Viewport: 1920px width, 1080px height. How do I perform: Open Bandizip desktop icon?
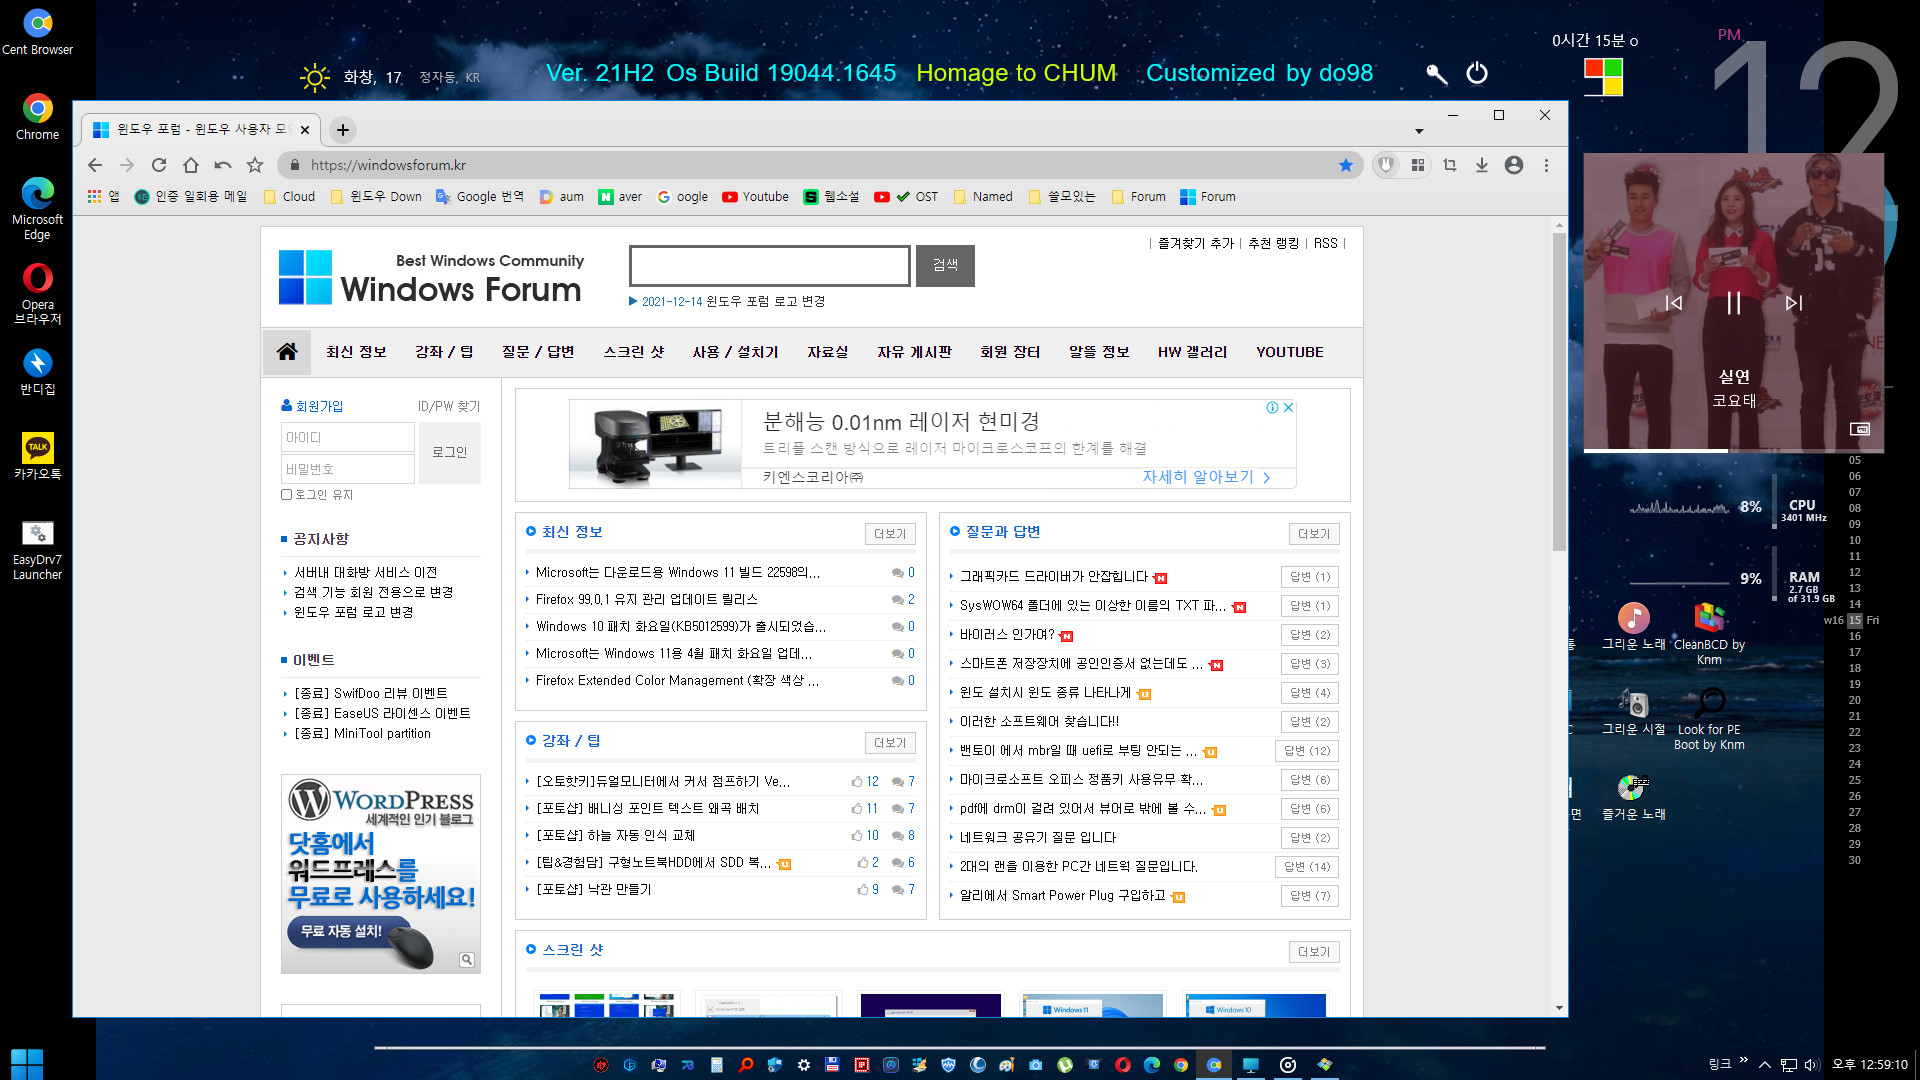tap(37, 372)
